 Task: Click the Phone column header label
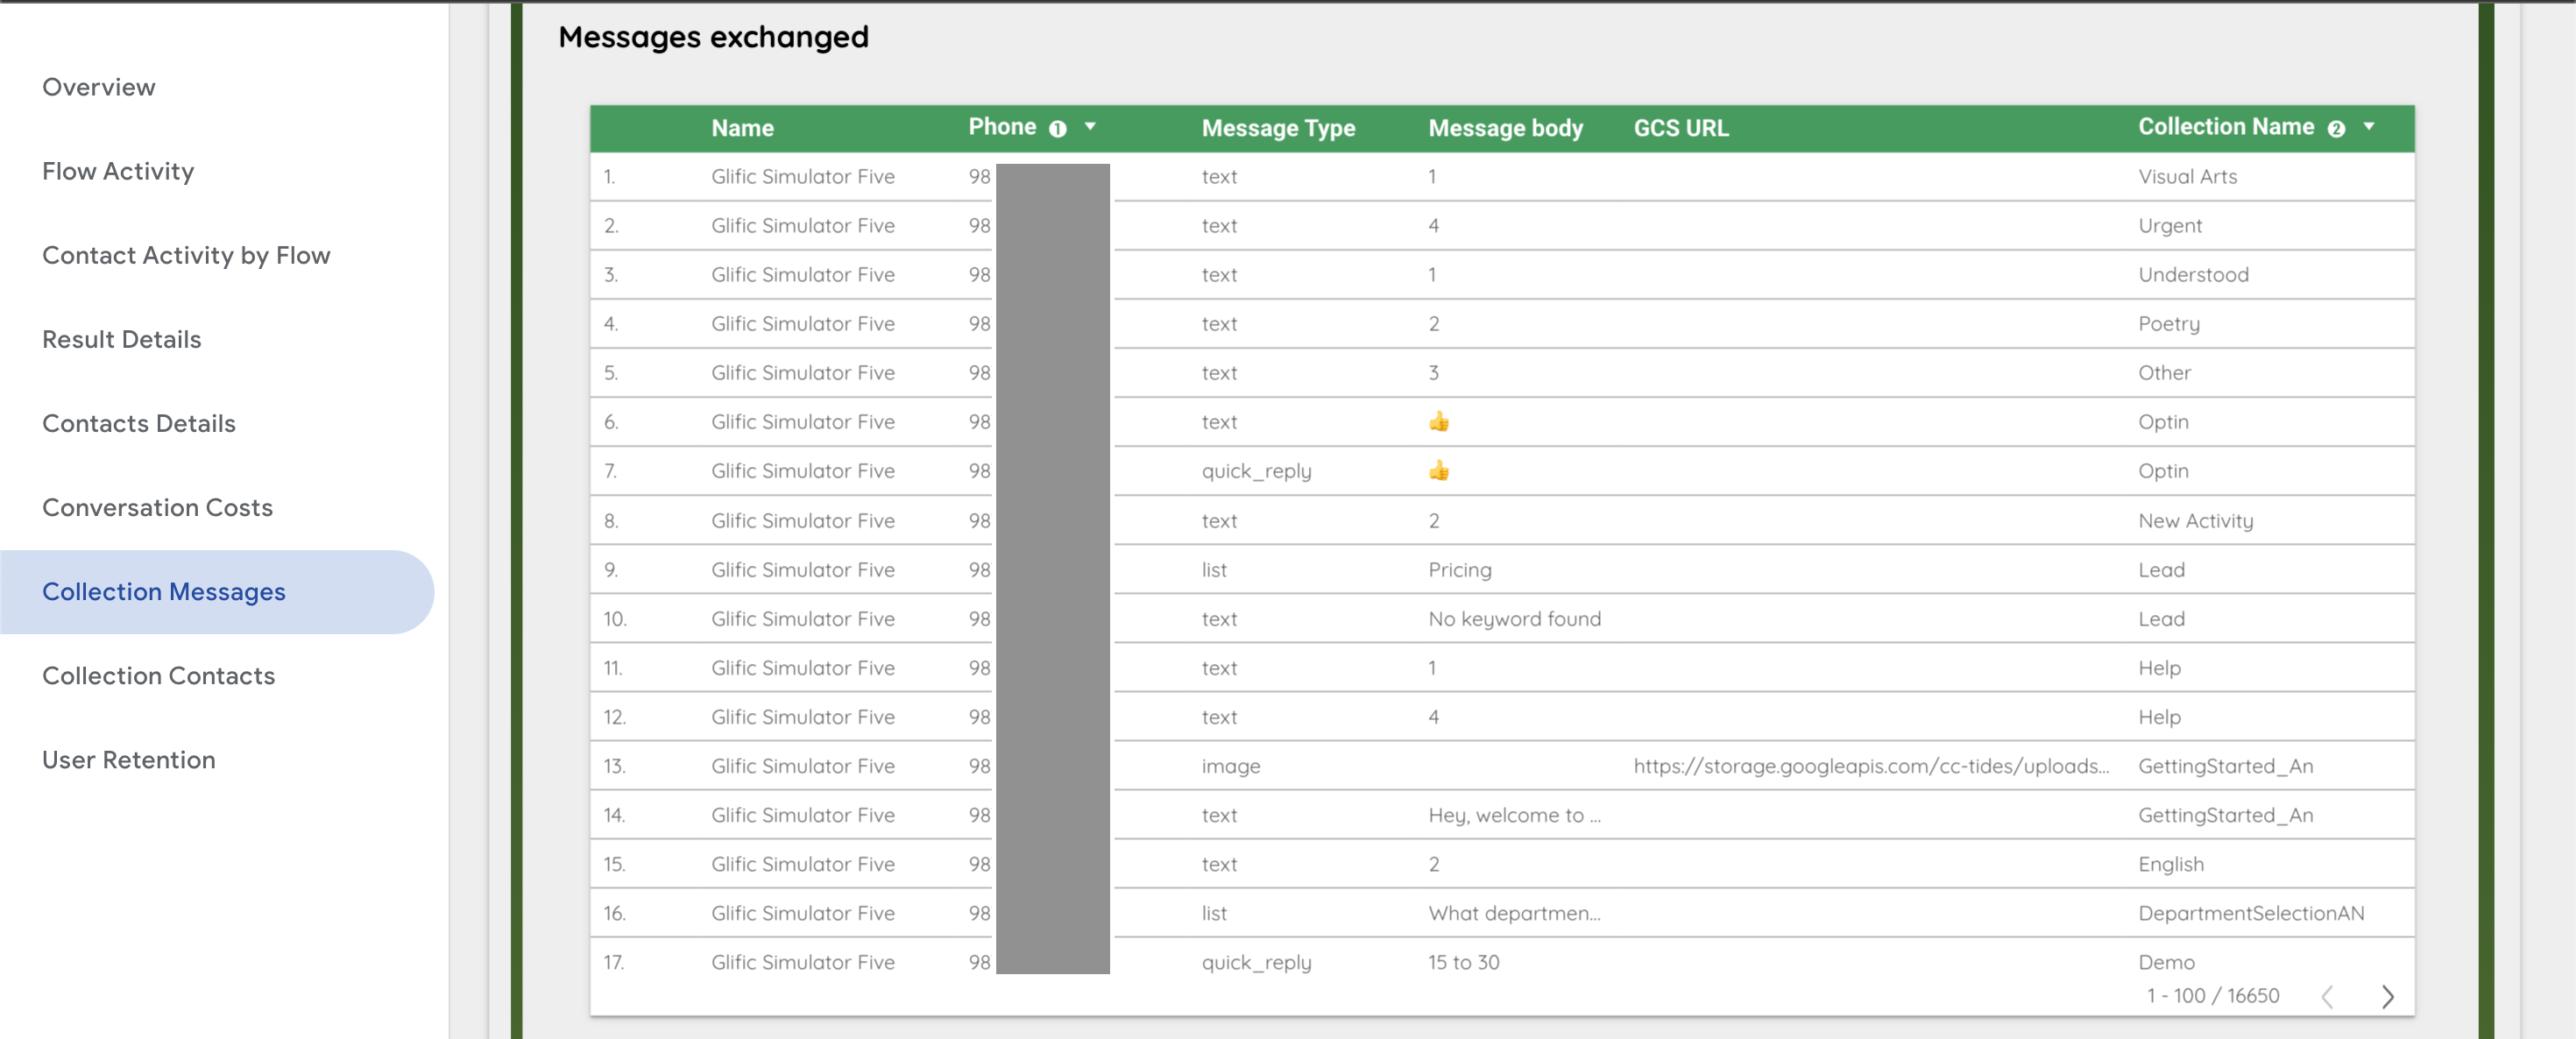[x=1002, y=127]
